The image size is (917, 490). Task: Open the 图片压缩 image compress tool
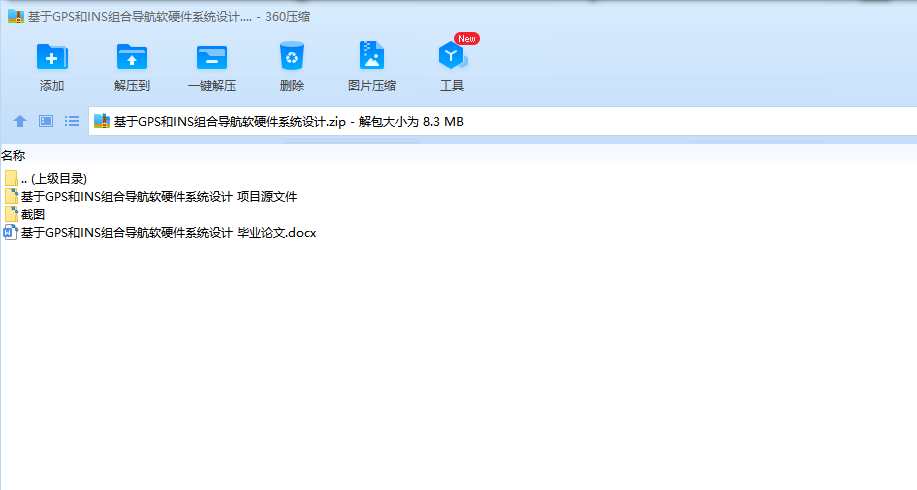coord(371,56)
